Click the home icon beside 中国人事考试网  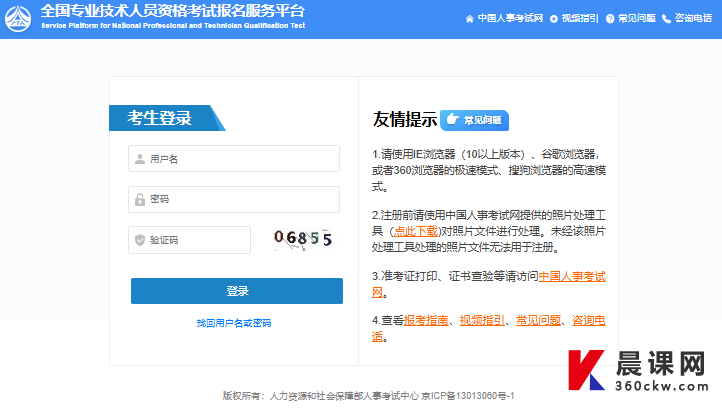[x=470, y=18]
